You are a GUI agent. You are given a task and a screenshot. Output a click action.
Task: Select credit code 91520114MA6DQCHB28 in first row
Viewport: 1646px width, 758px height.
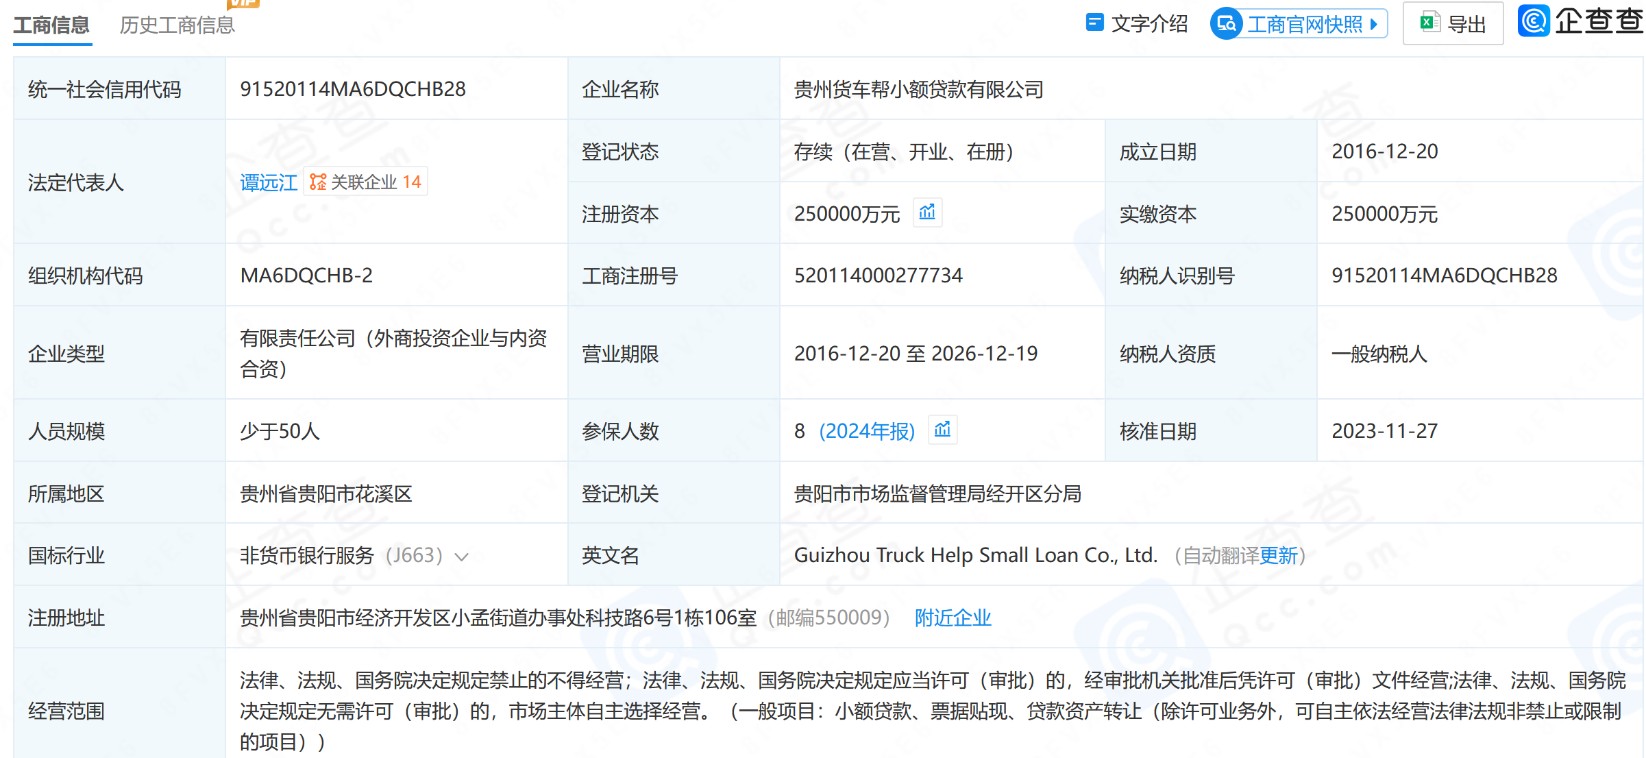point(353,89)
